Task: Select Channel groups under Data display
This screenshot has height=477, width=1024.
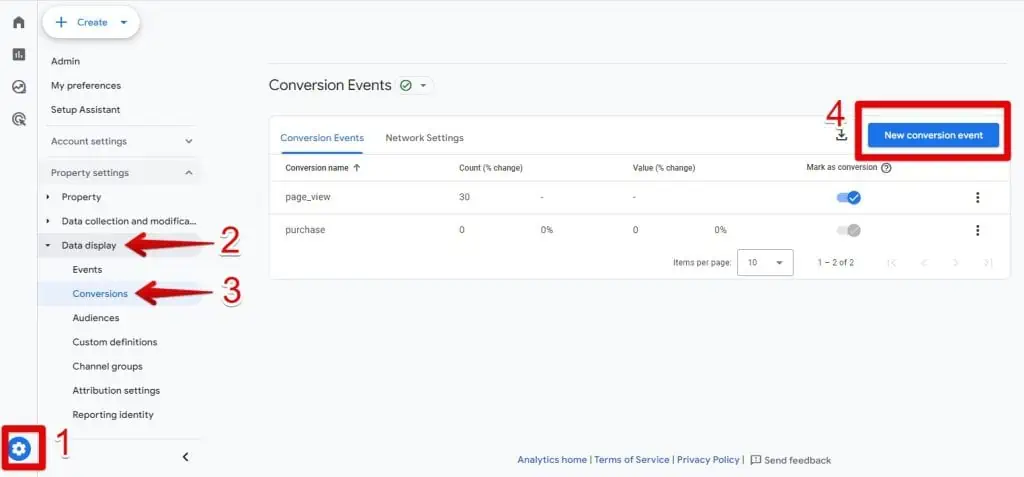Action: pyautogui.click(x=107, y=366)
